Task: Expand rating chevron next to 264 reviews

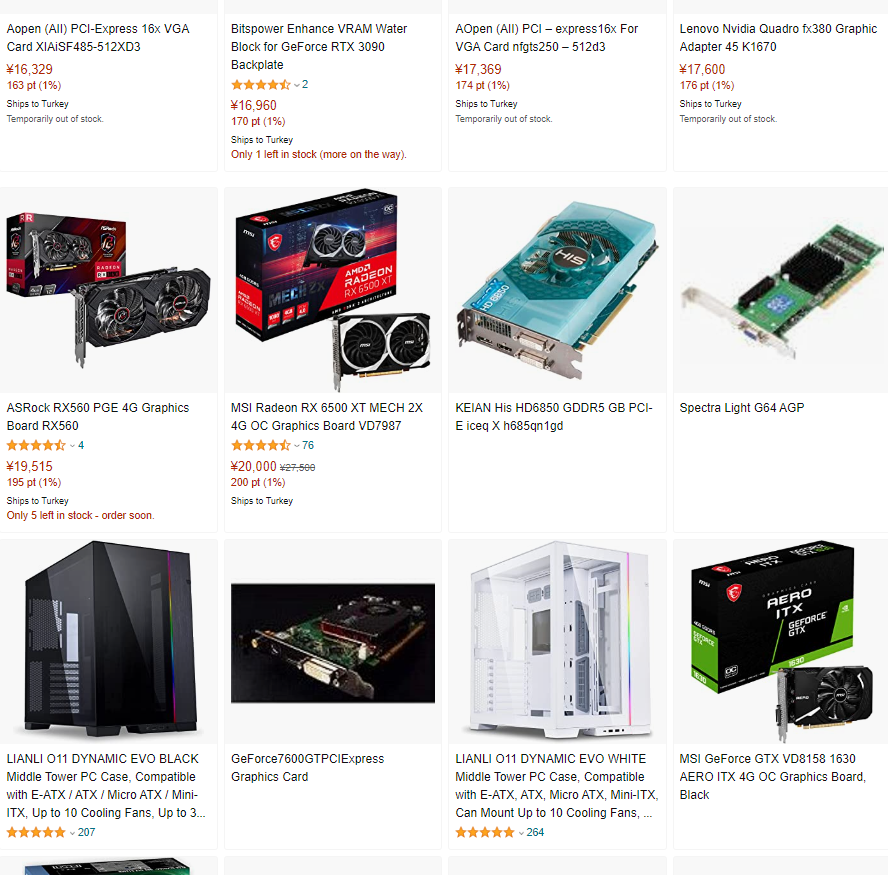Action: tap(521, 833)
